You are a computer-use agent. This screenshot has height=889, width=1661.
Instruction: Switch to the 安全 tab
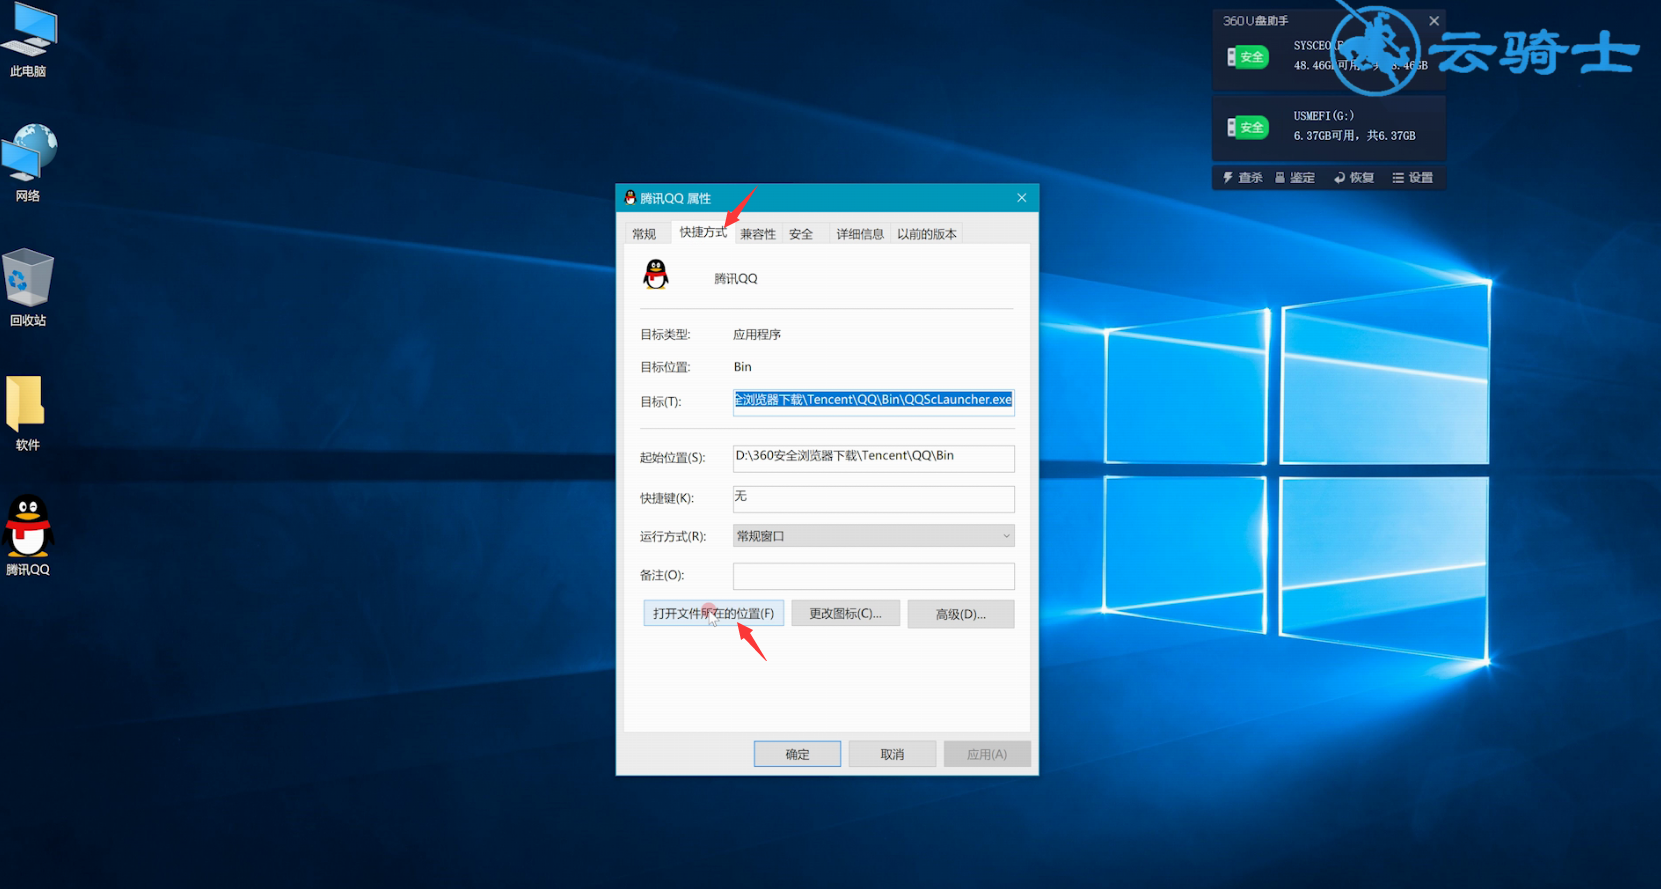801,234
